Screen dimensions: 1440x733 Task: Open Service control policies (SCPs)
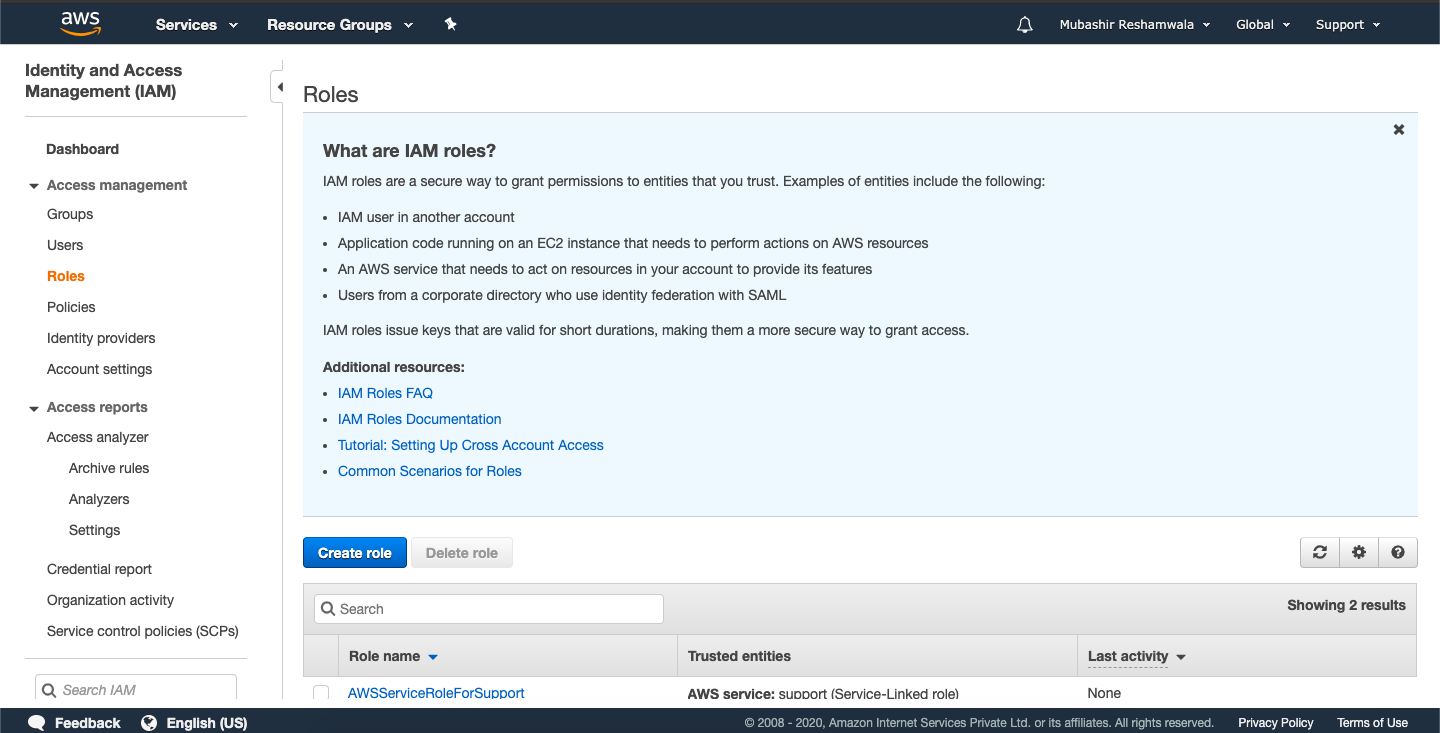[143, 631]
